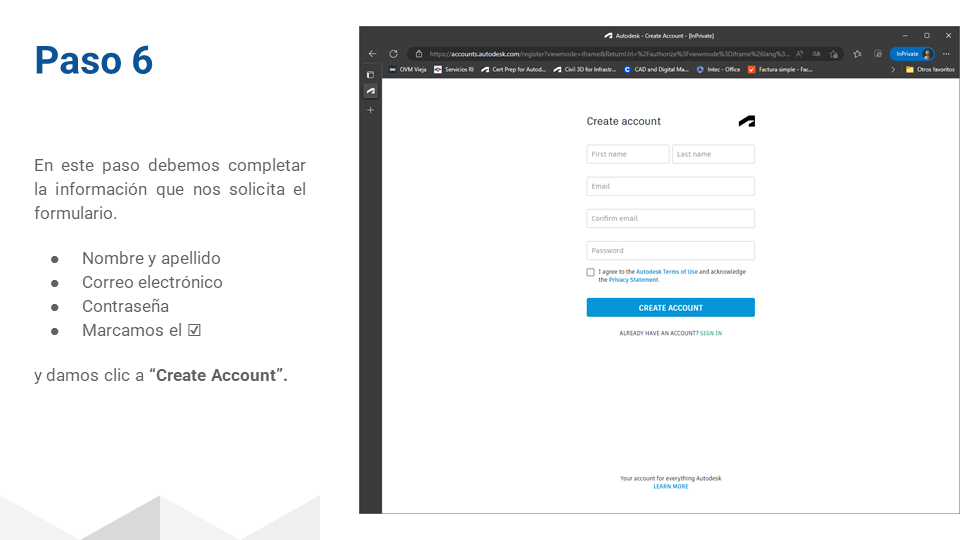Open the Servicios RI bookmark
Image resolution: width=960 pixels, height=540 pixels.
454,70
